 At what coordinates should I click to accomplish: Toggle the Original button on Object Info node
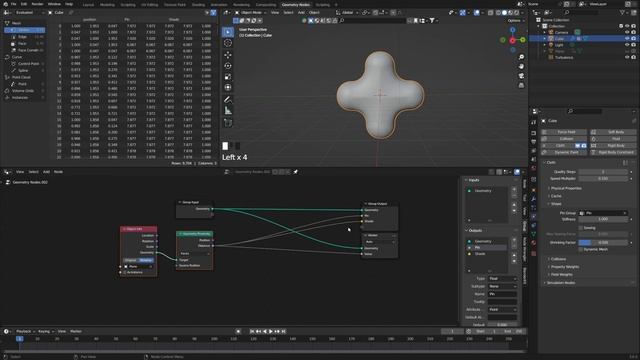(131, 260)
